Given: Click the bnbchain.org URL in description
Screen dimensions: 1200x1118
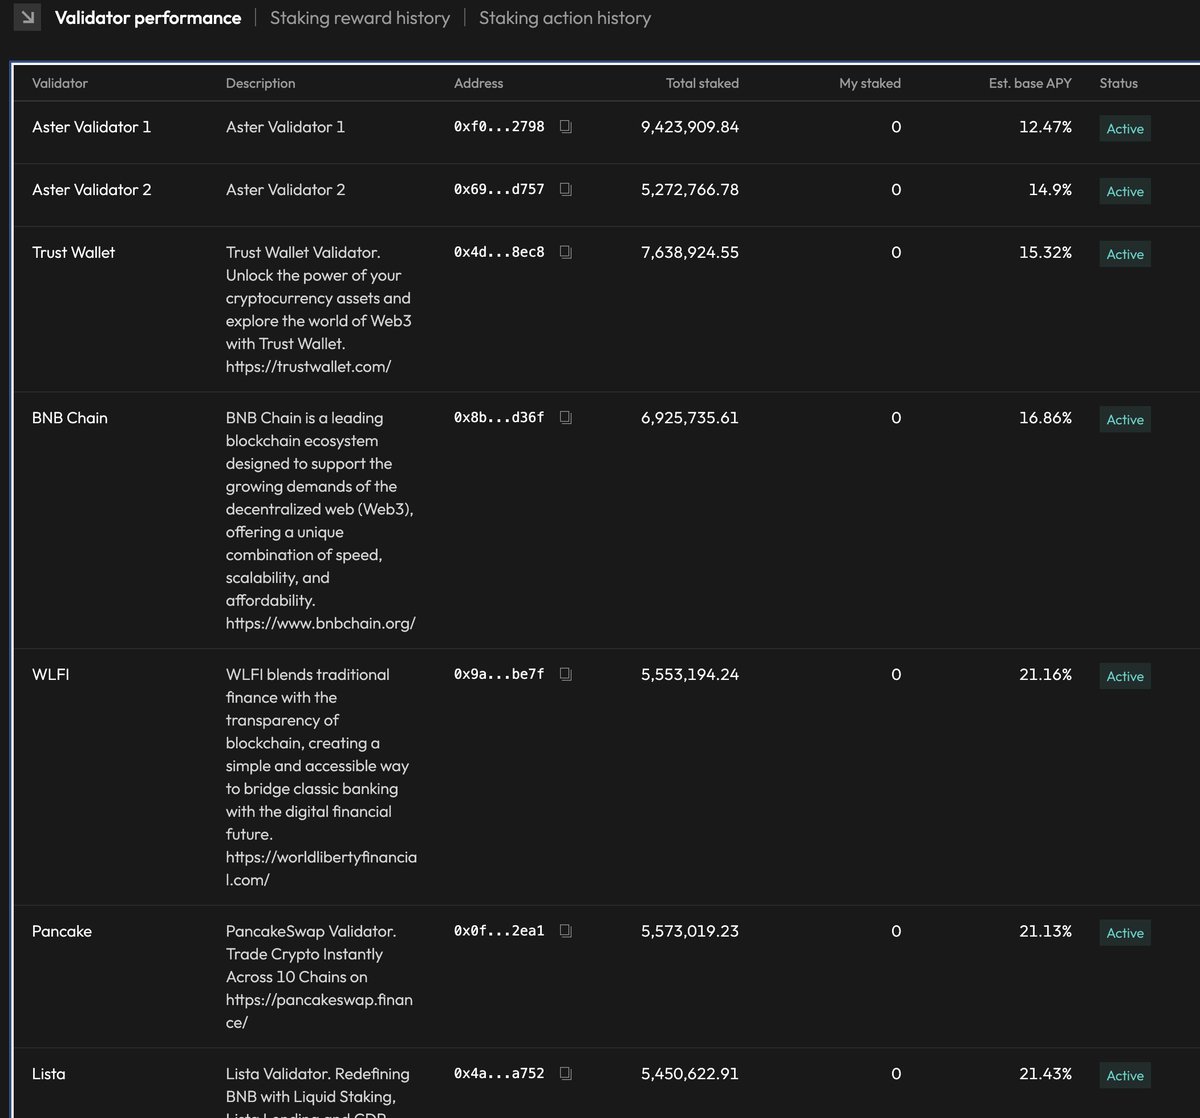Looking at the screenshot, I should pos(320,623).
